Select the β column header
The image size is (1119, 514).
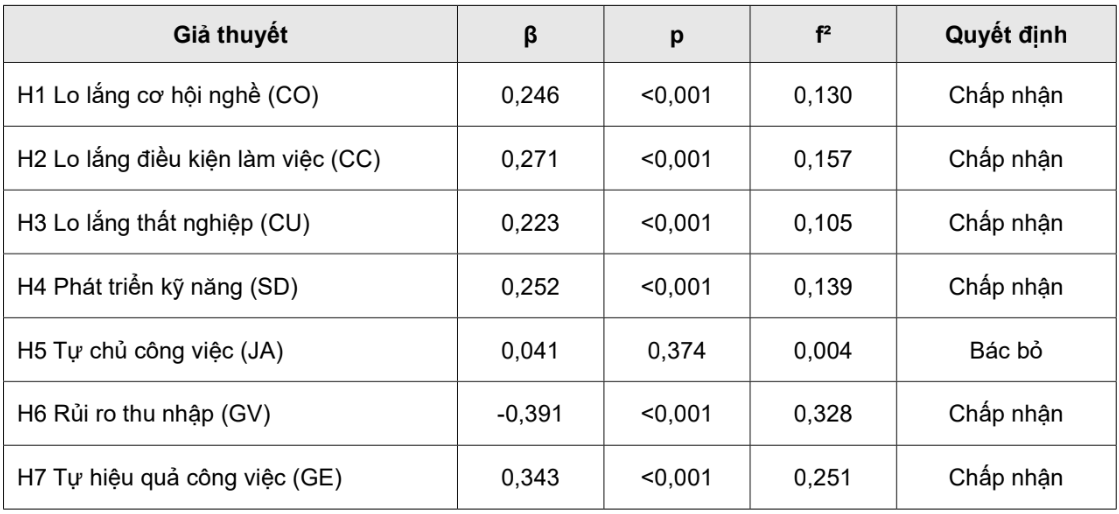pos(530,34)
